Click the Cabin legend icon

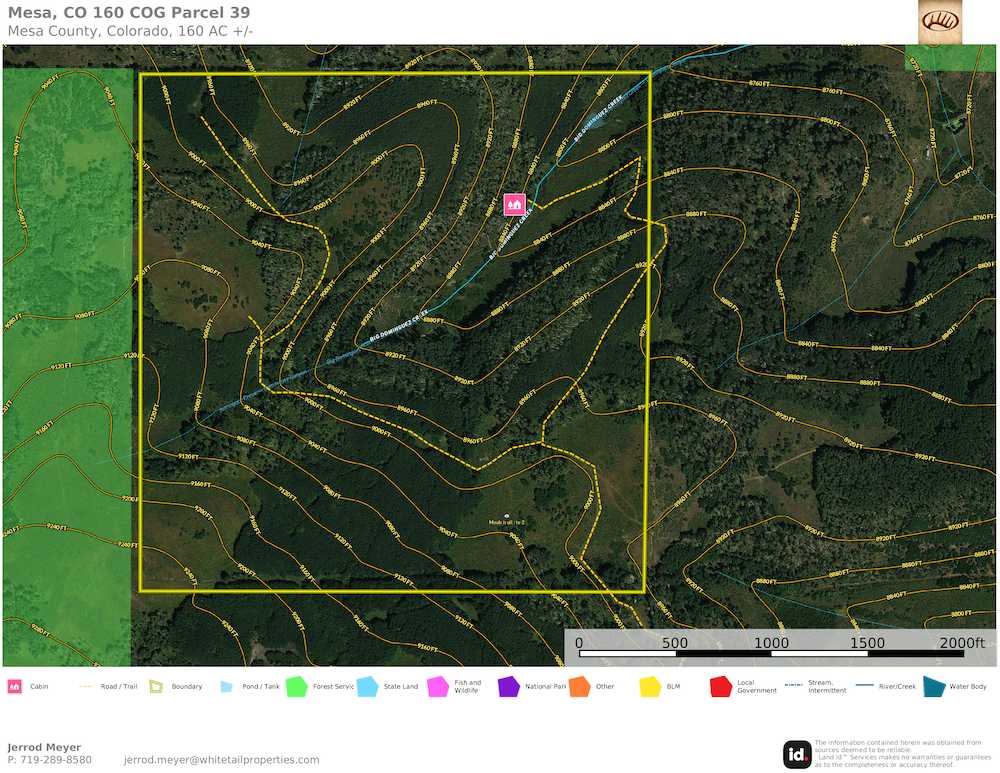click(x=15, y=687)
